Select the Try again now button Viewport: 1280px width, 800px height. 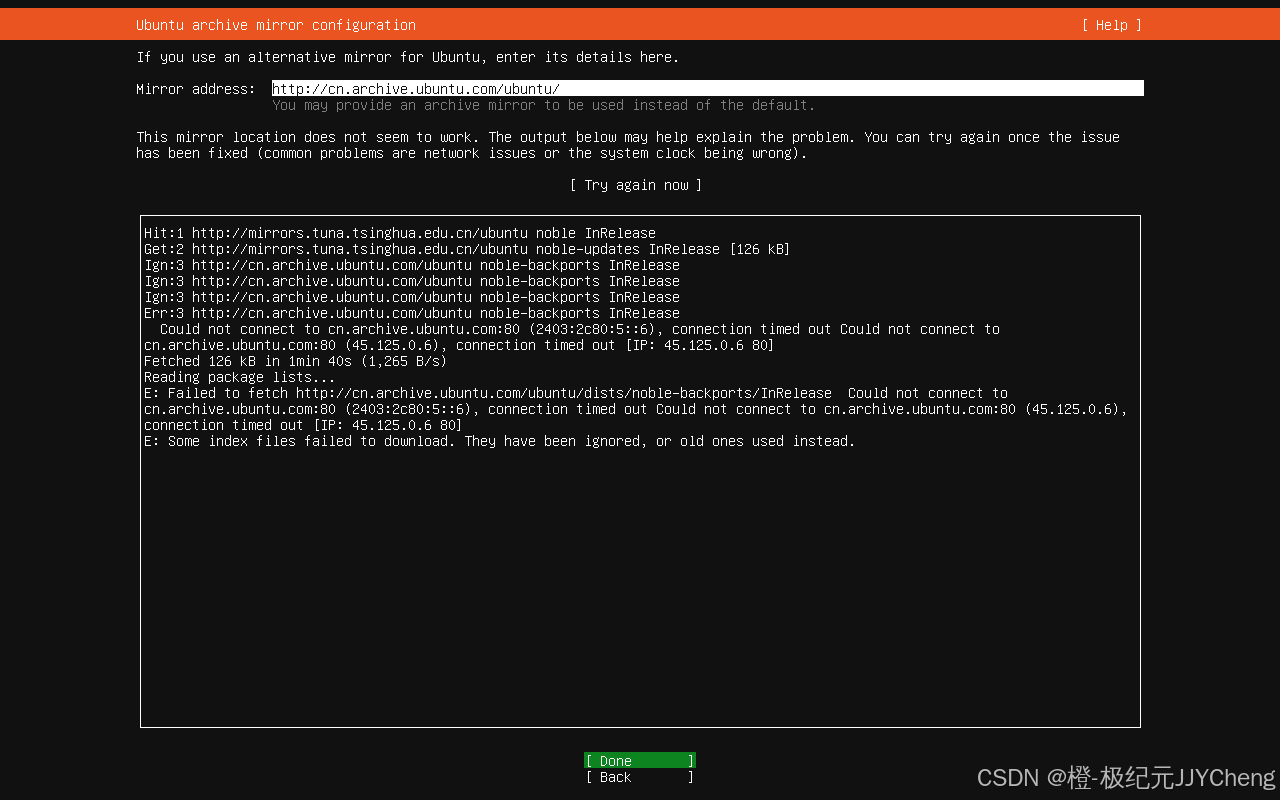point(636,185)
